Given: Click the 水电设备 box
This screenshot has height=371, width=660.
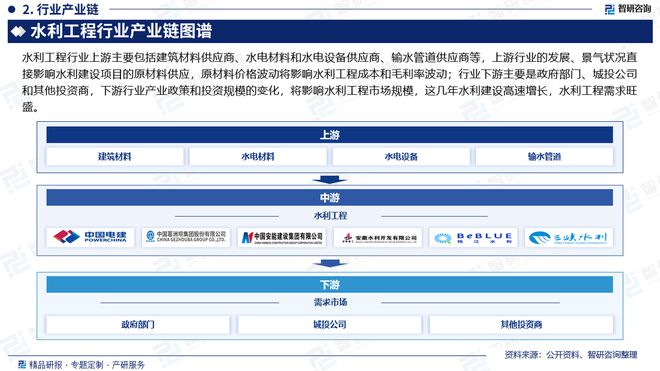Looking at the screenshot, I should point(401,157).
